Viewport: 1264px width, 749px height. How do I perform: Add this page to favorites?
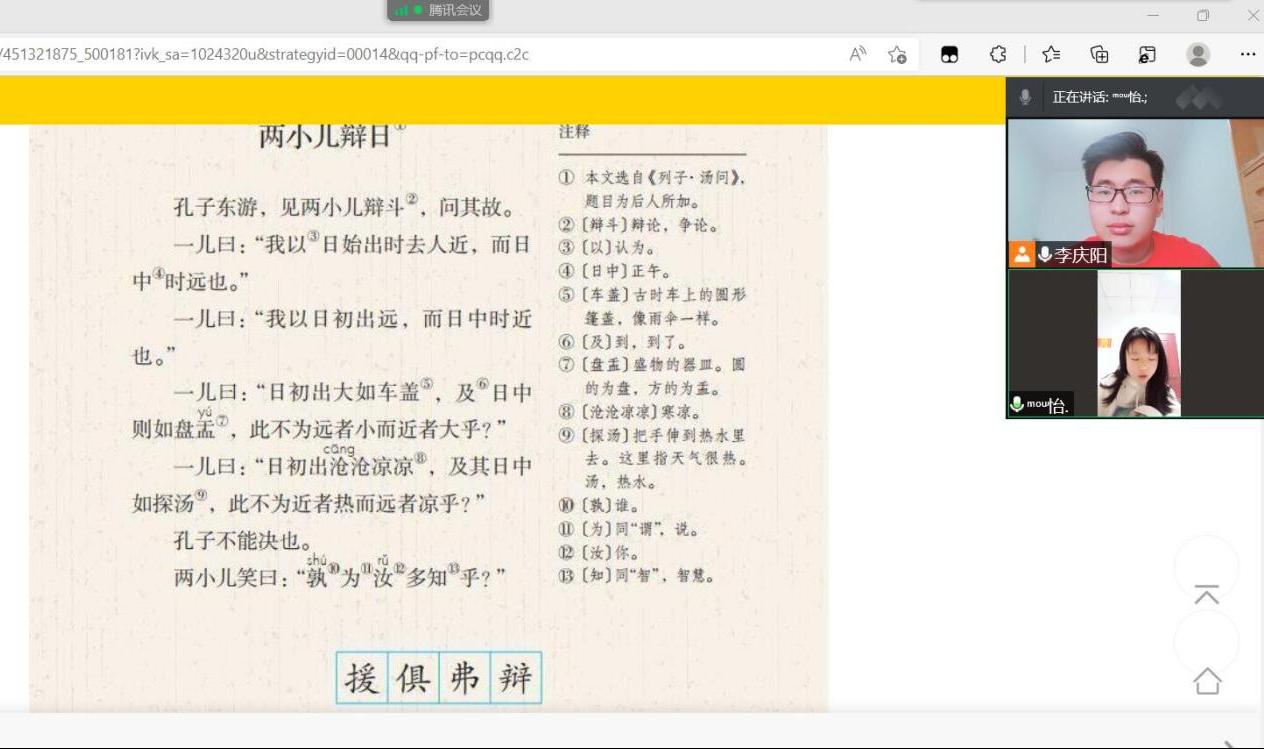click(x=897, y=55)
